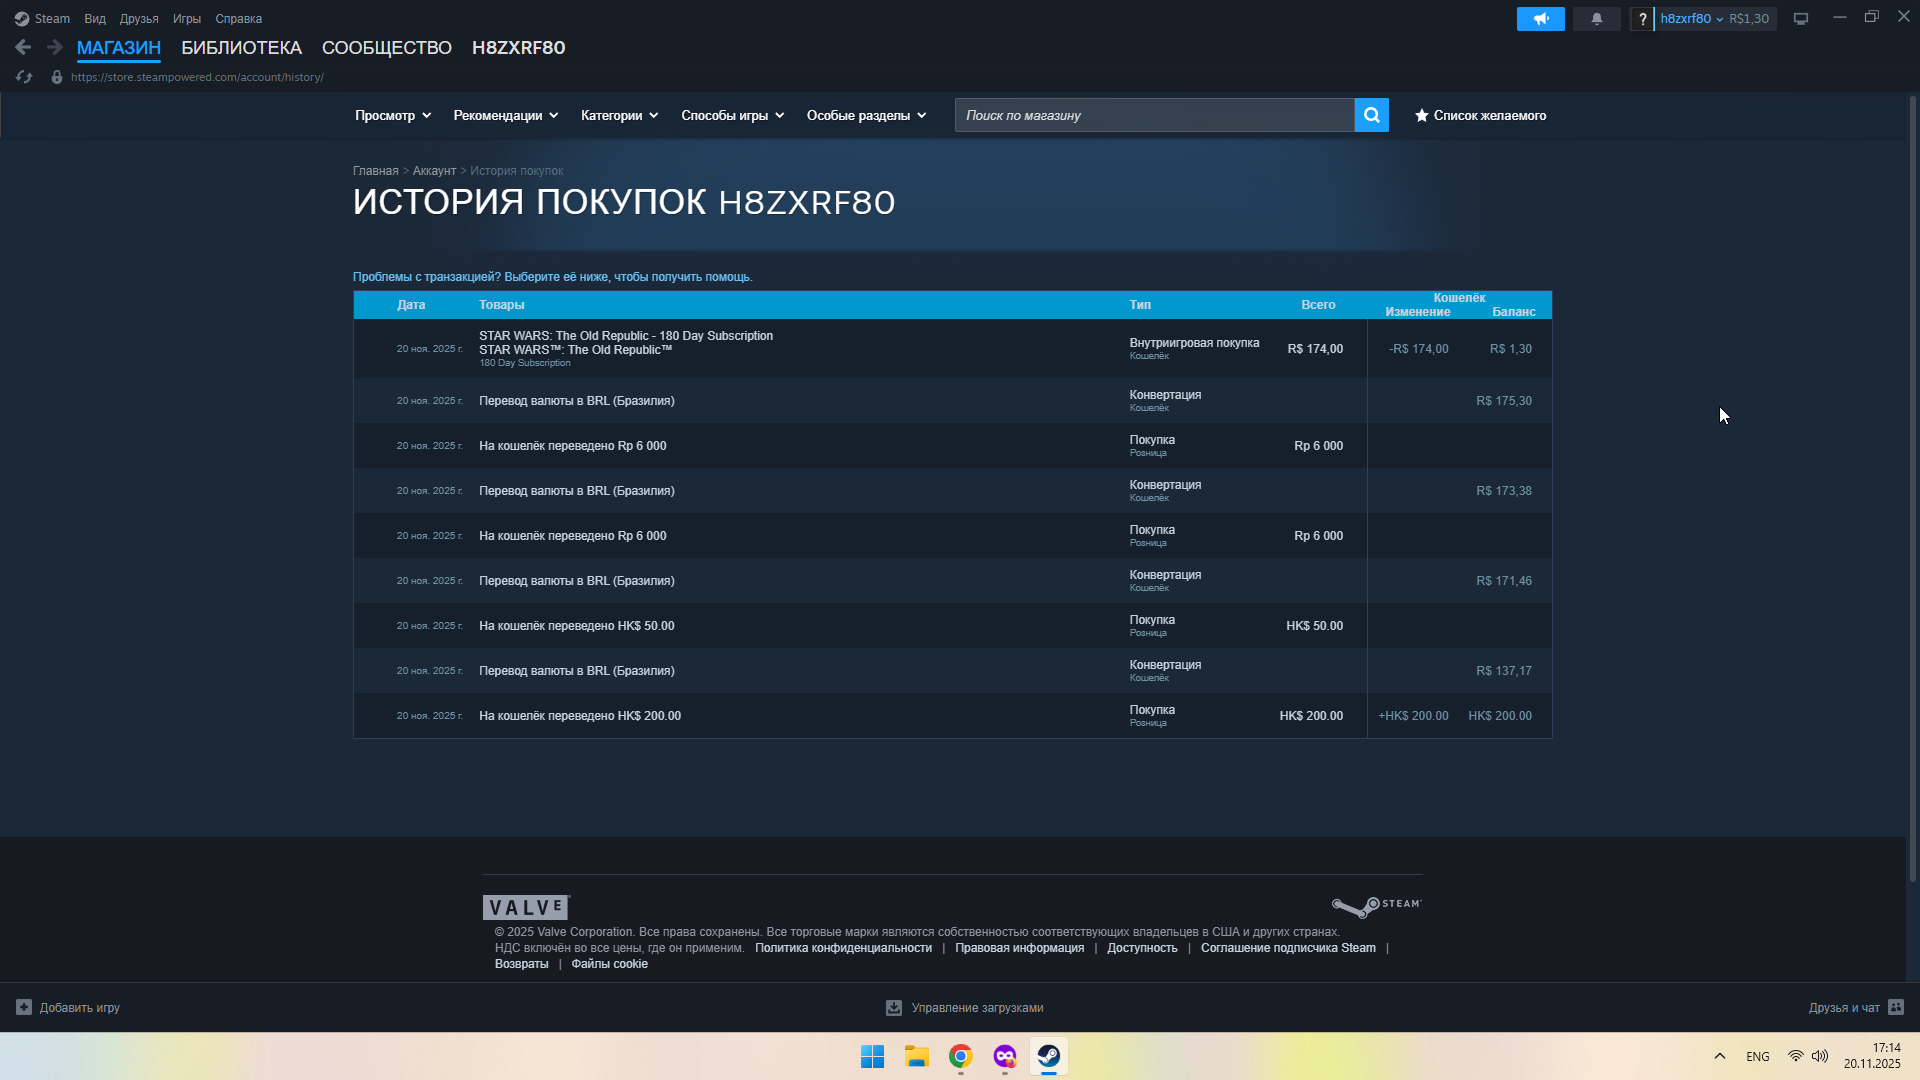The image size is (1920, 1080).
Task: Click the help question mark icon
Action: [x=1642, y=19]
